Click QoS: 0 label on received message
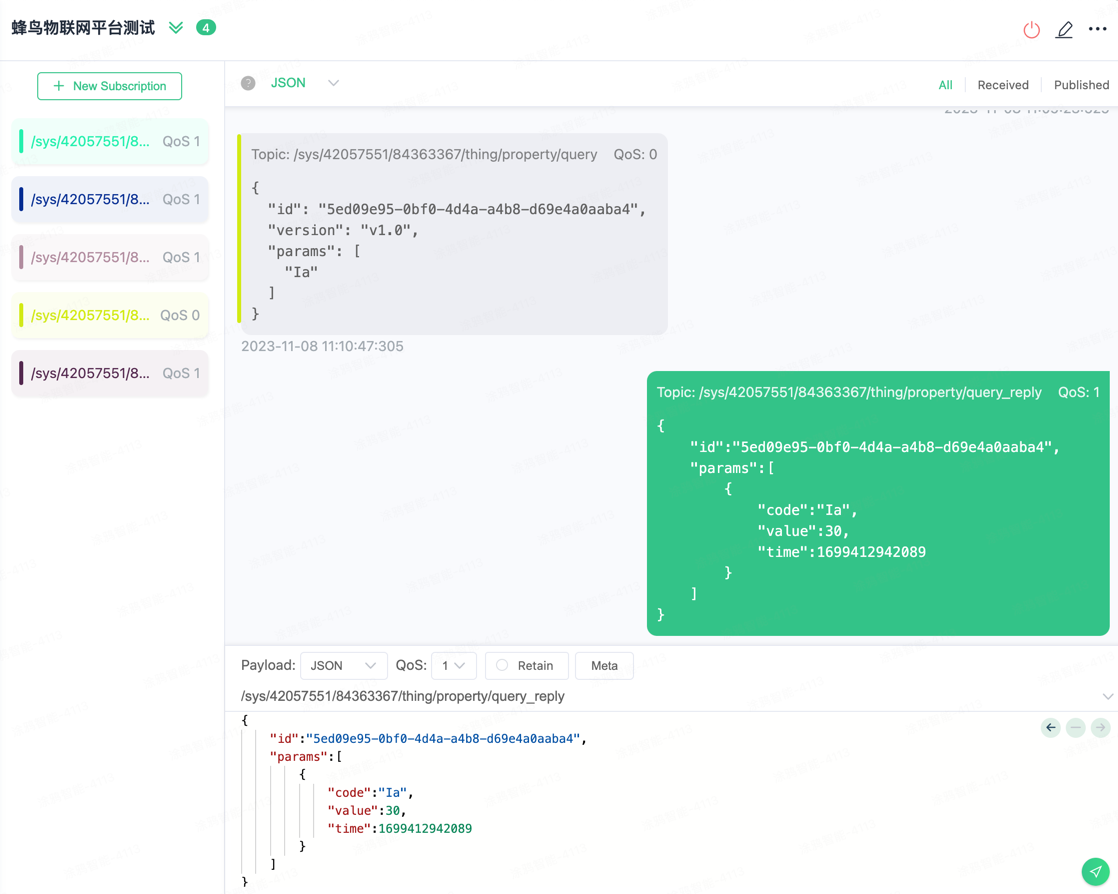This screenshot has height=894, width=1118. (x=635, y=155)
